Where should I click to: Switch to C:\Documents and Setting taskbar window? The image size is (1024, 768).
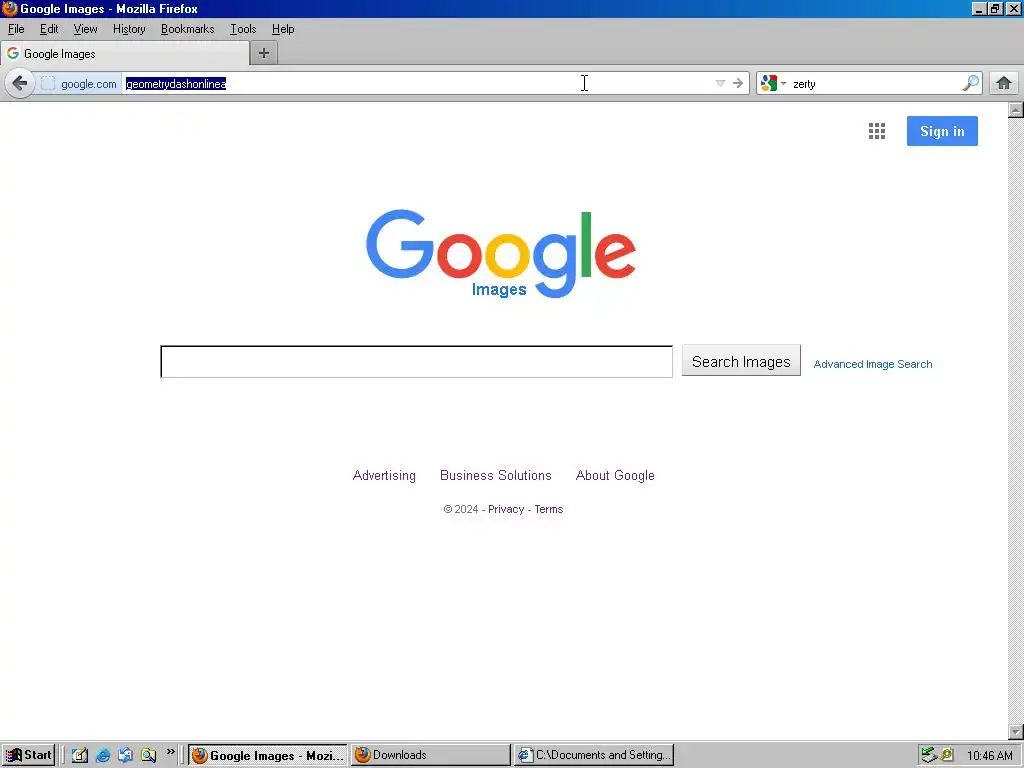tap(594, 755)
